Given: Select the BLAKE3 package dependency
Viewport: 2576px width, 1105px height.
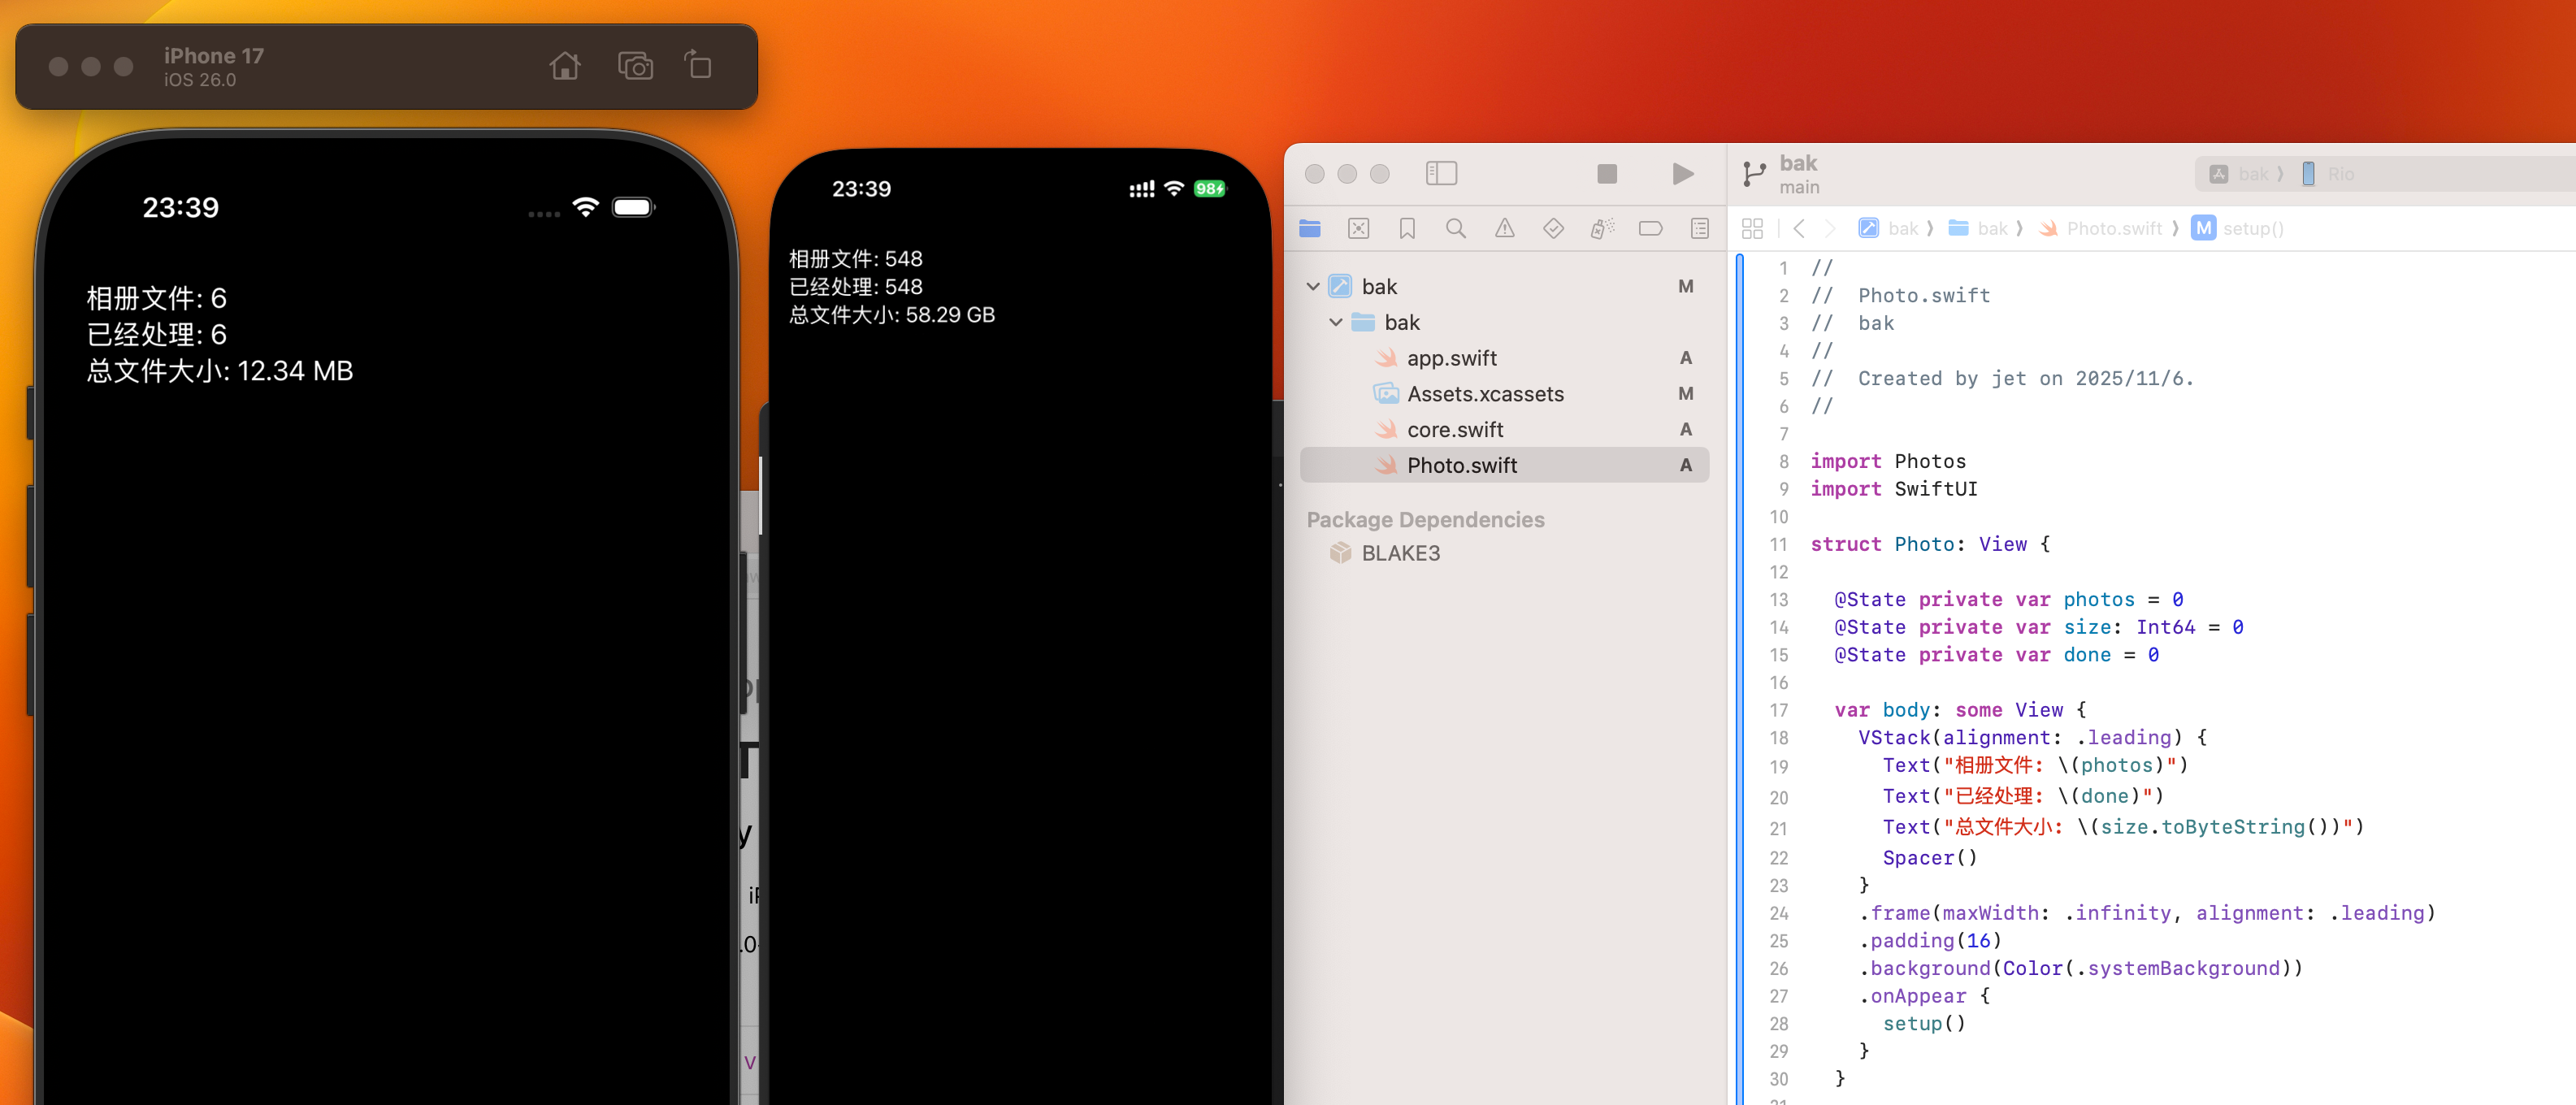Looking at the screenshot, I should [x=1400, y=553].
